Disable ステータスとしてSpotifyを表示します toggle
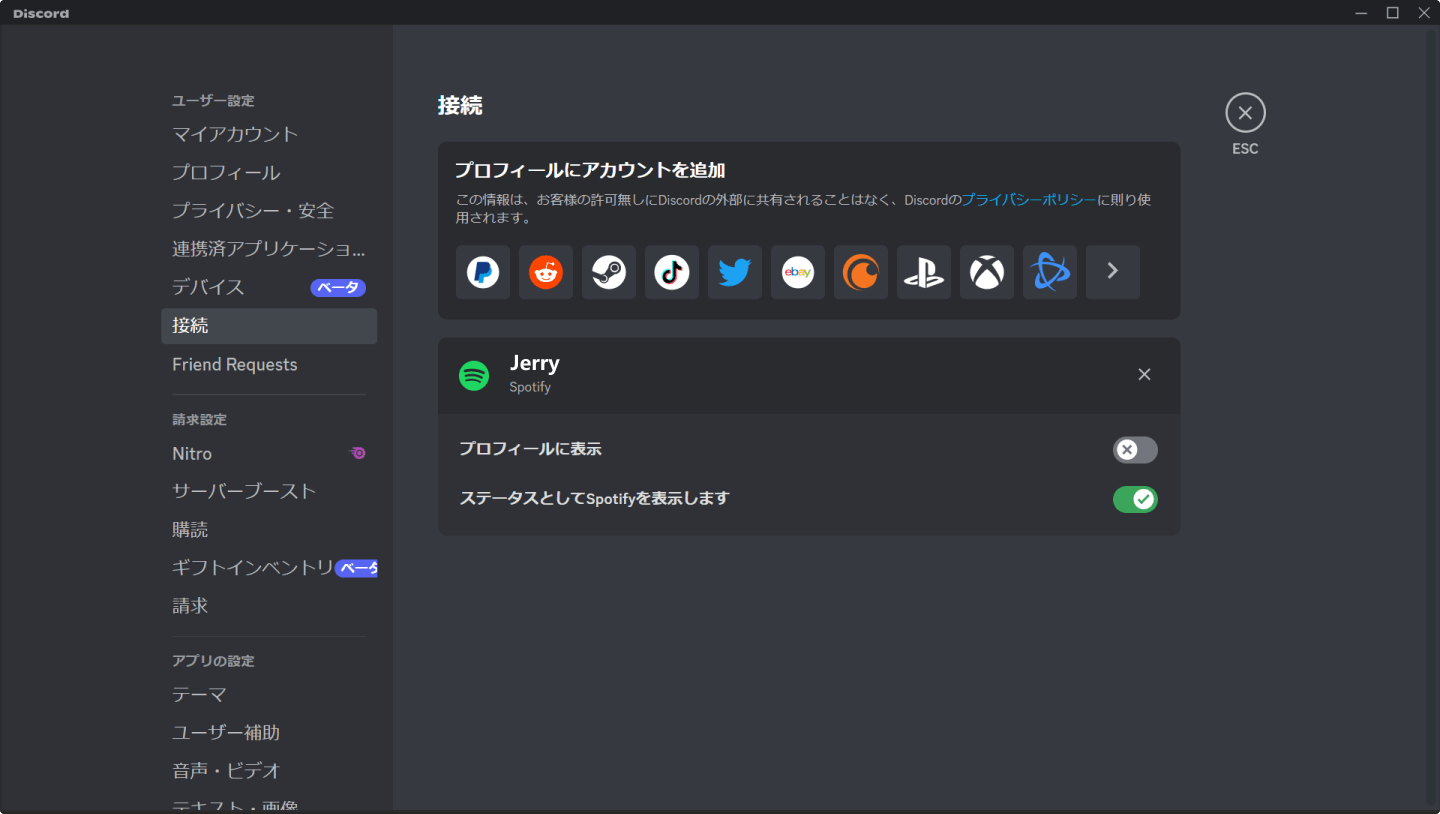This screenshot has width=1440, height=814. pyautogui.click(x=1135, y=499)
